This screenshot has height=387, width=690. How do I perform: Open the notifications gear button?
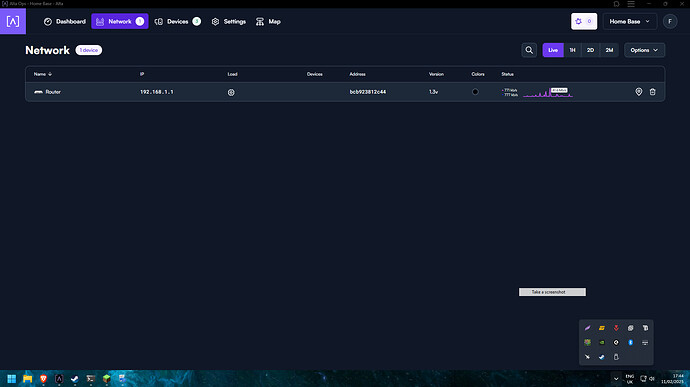point(584,21)
